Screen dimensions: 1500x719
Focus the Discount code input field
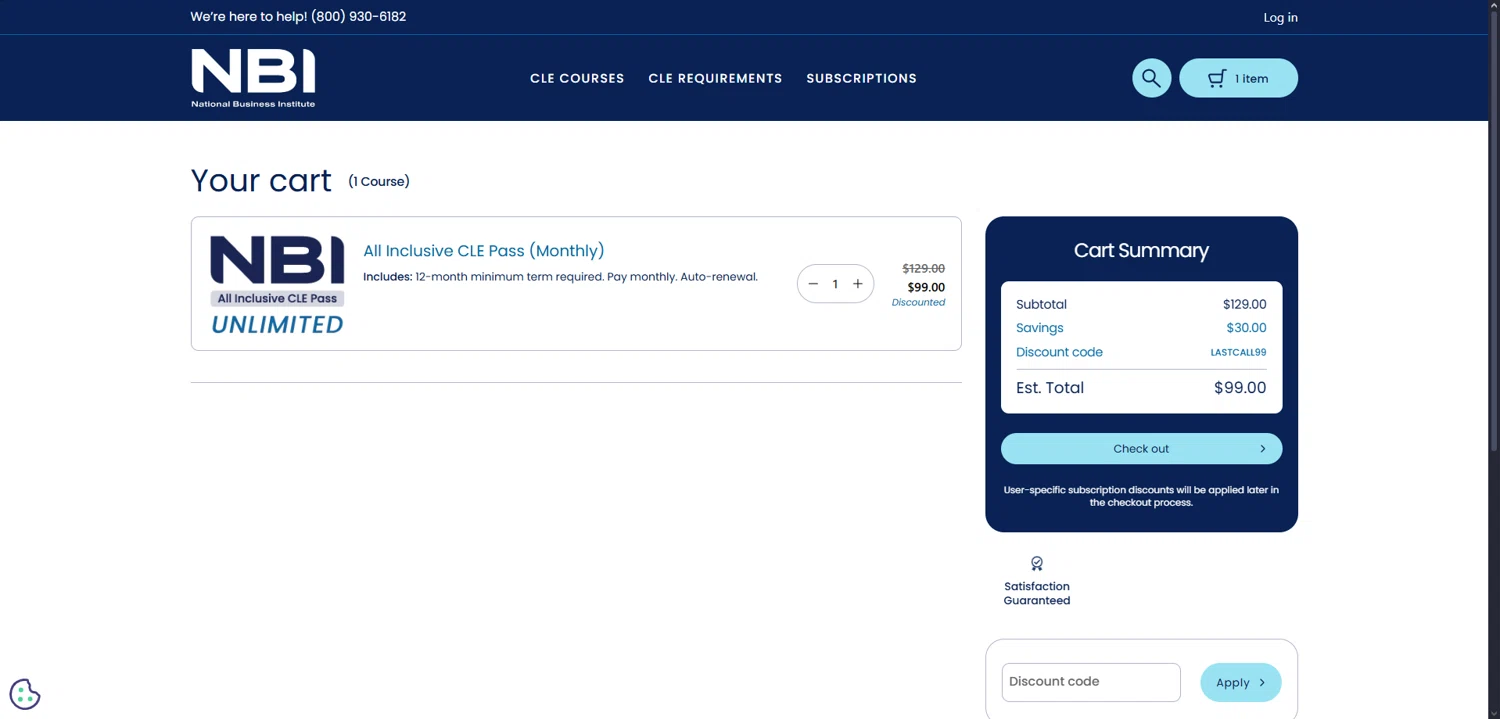click(1091, 682)
